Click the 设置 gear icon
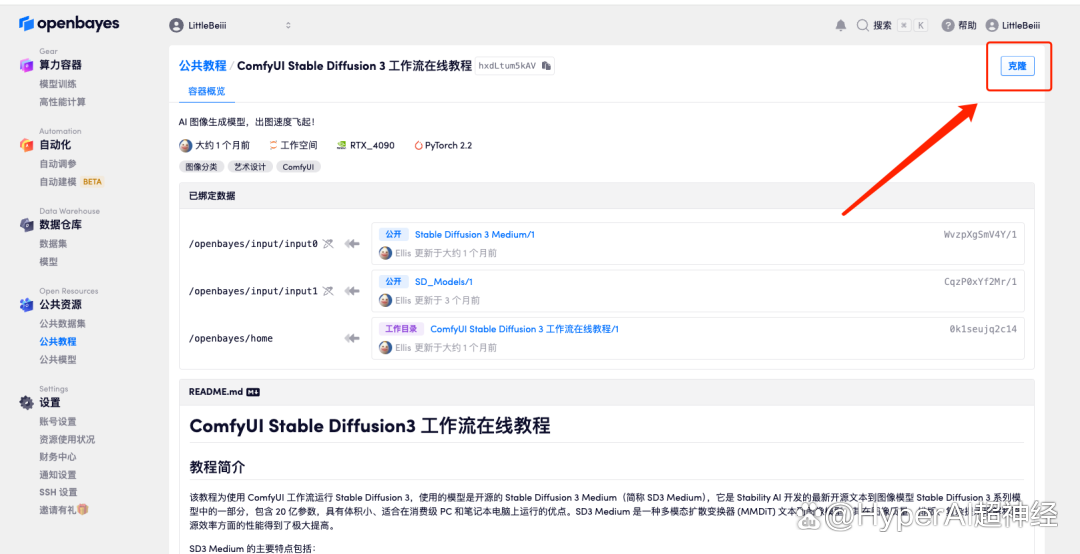 point(26,403)
